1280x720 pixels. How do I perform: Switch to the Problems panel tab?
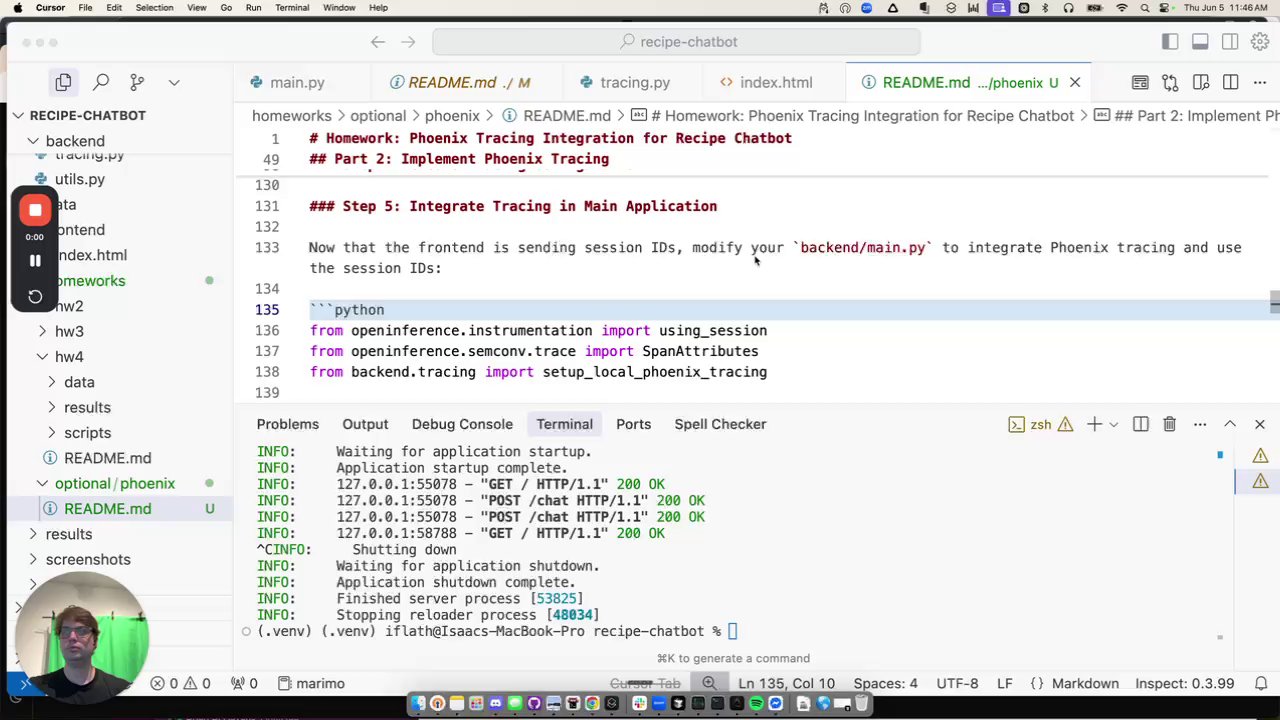pos(287,424)
